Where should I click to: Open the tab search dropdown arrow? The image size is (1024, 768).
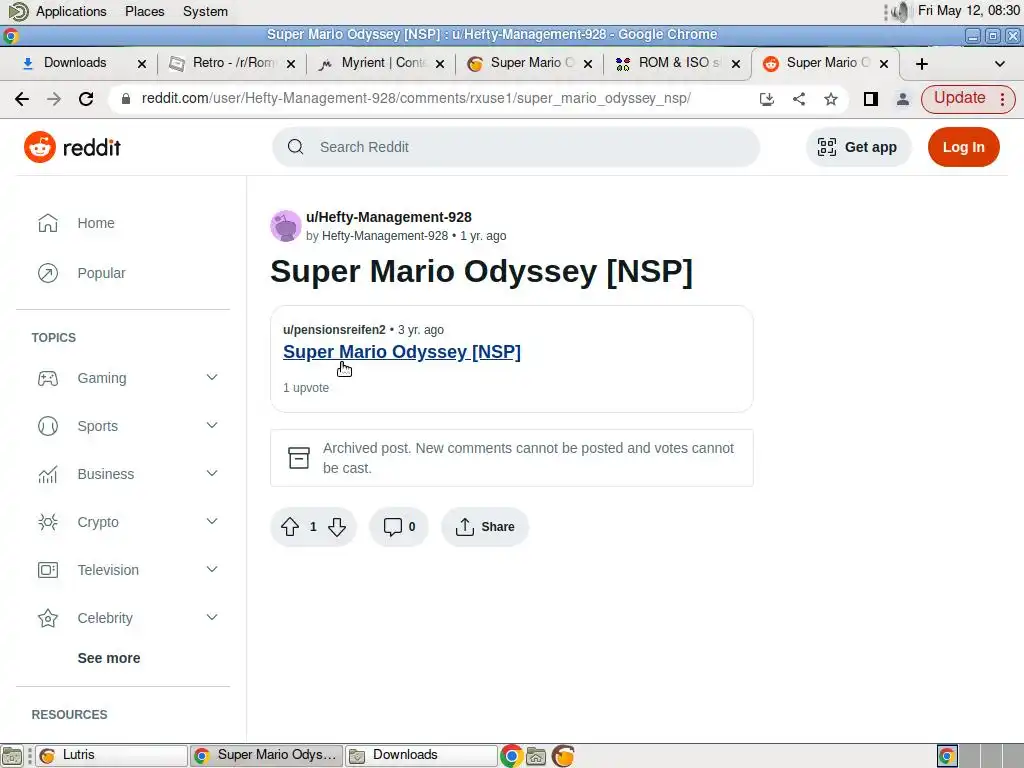[999, 63]
